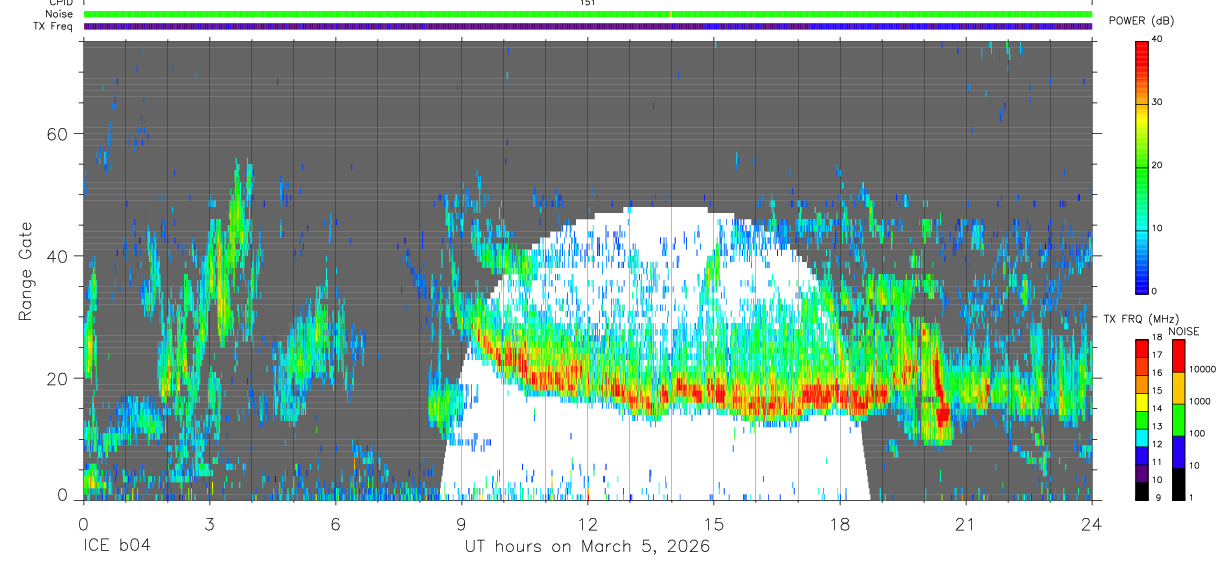The image size is (1228, 567).
Task: Click the 'TX Freq' strip label at top left
Action: (x=55, y=26)
